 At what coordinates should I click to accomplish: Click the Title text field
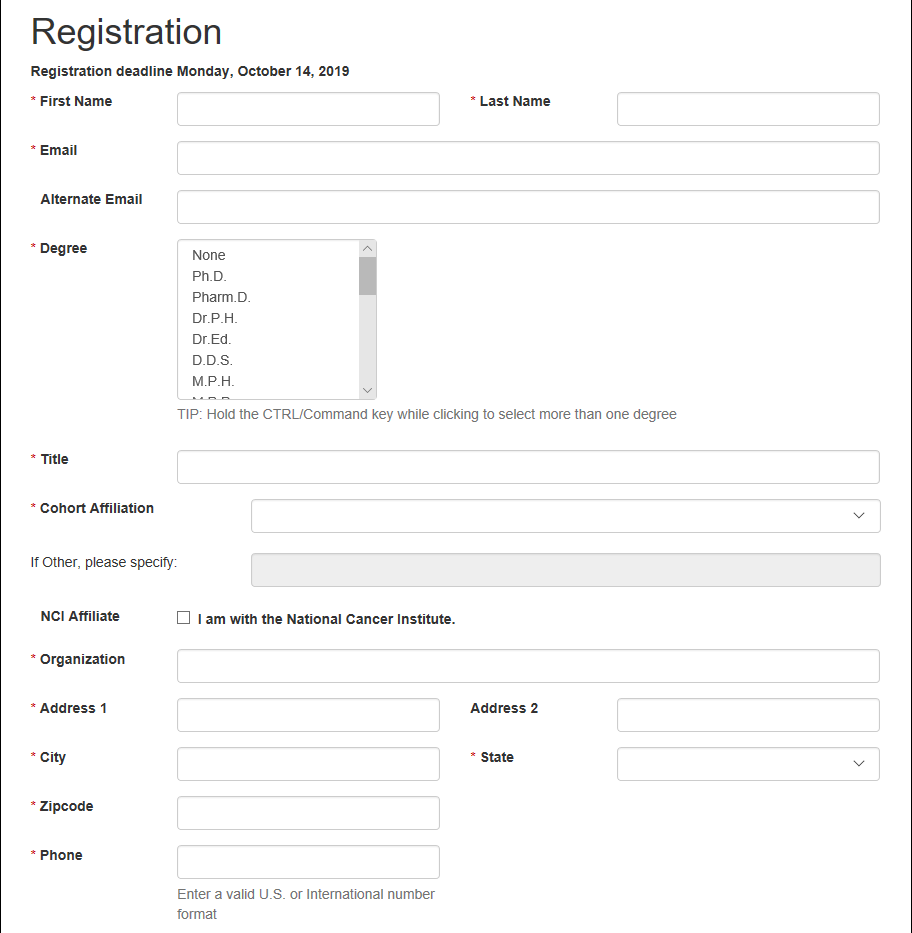(x=528, y=467)
